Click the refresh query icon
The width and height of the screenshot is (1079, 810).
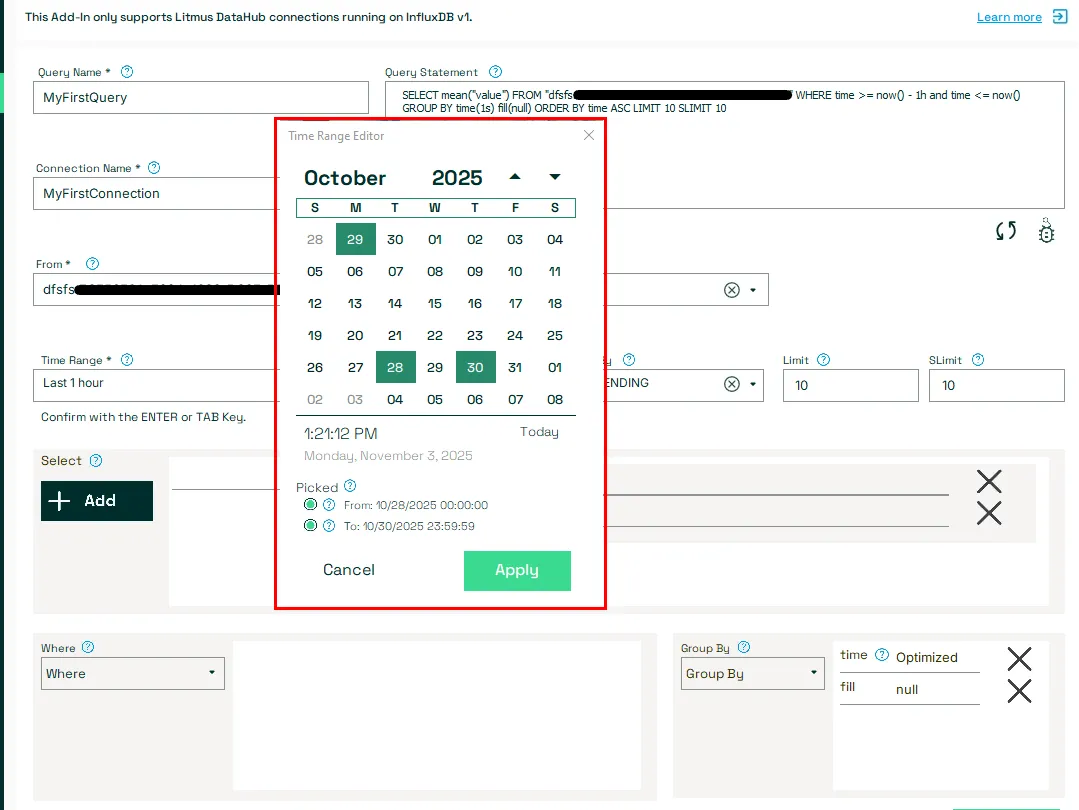pyautogui.click(x=1006, y=231)
